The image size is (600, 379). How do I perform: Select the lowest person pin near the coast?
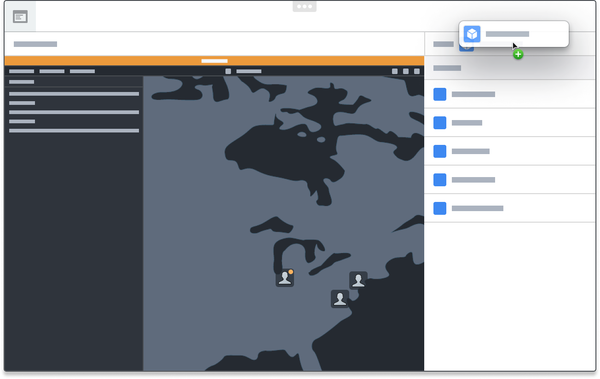[x=340, y=299]
